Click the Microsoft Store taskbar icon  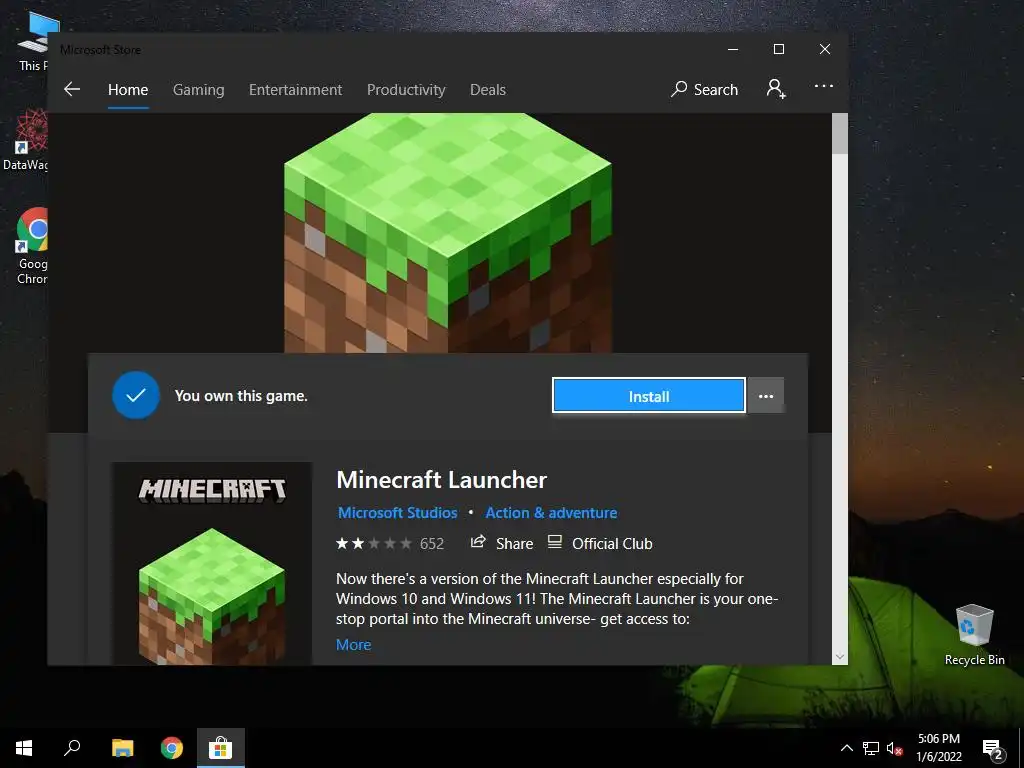pos(221,748)
